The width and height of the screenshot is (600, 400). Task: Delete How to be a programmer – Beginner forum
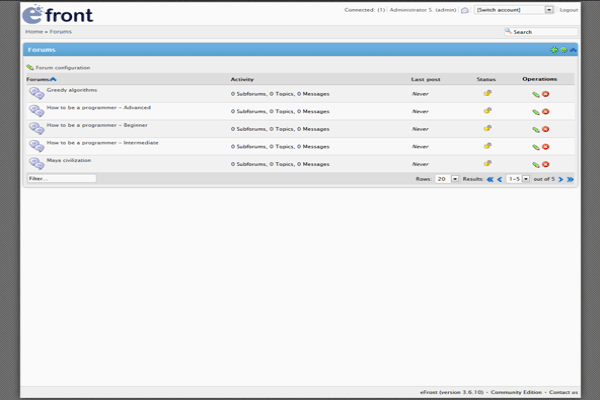pyautogui.click(x=546, y=129)
